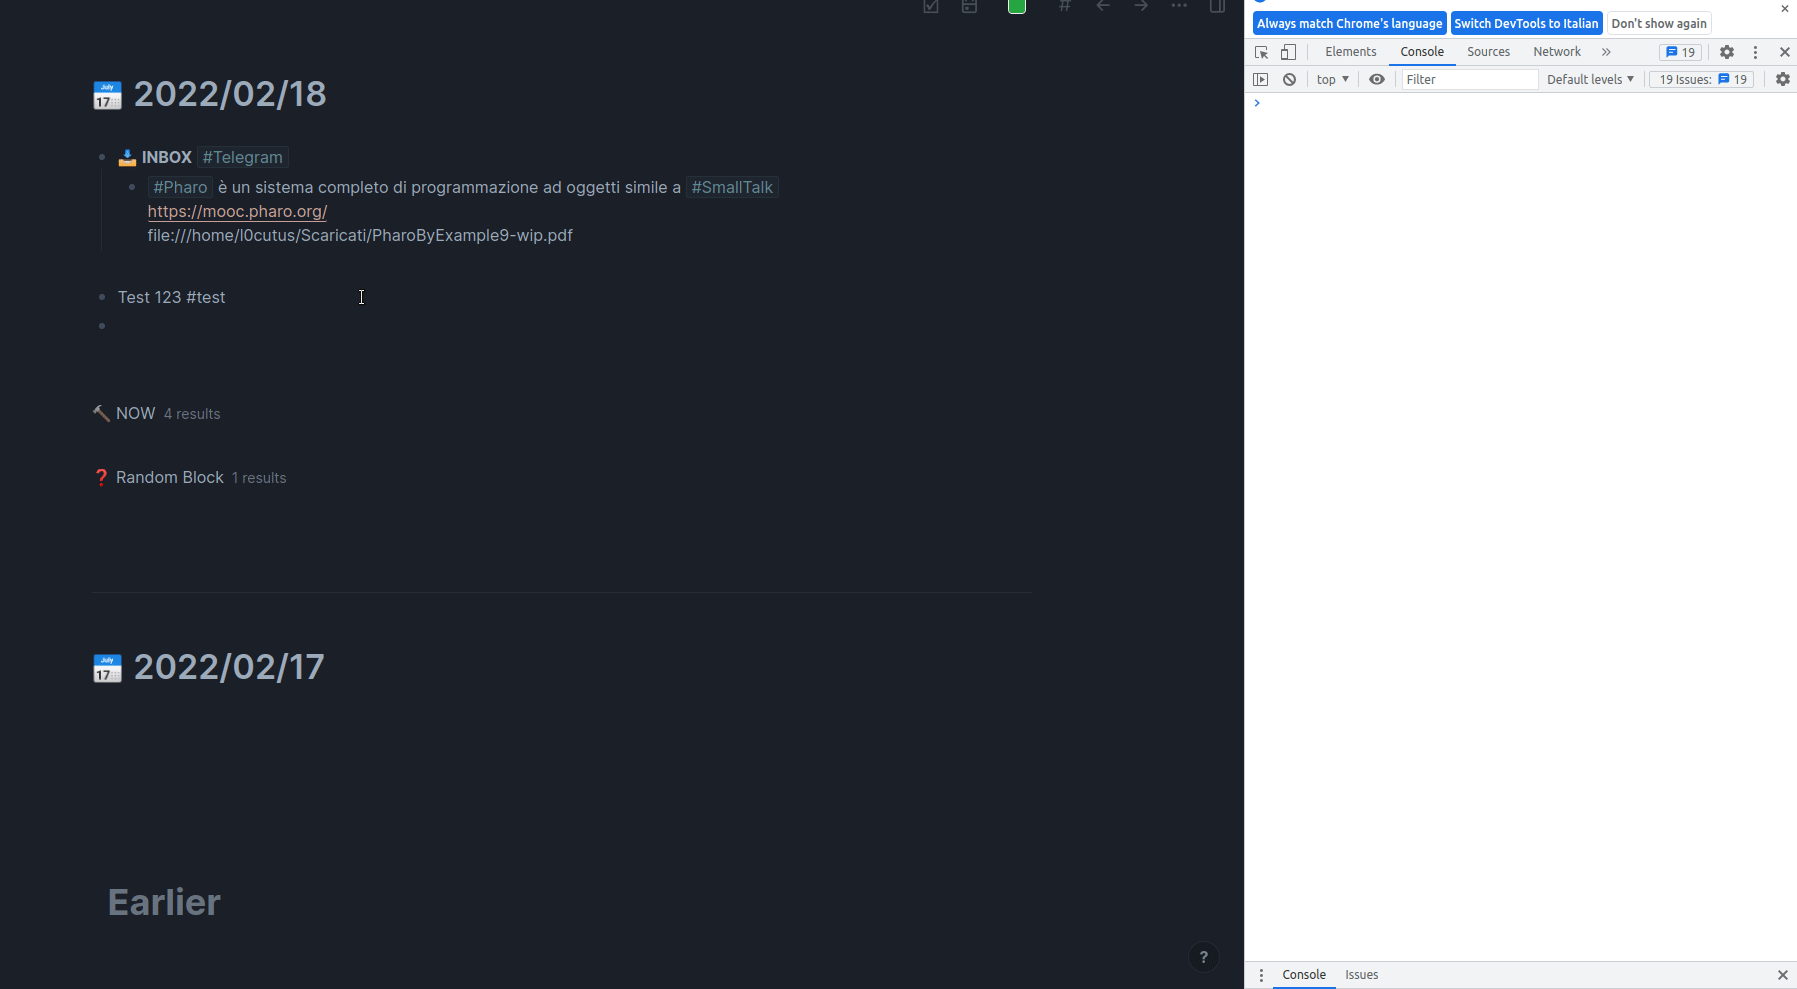Select the inspect element icon in DevTools
The height and width of the screenshot is (989, 1797).
click(x=1261, y=52)
